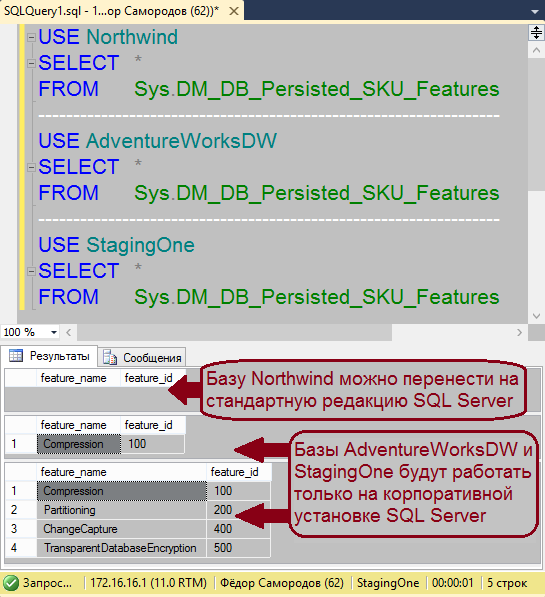Click the editor scroll up arrow

coord(536,50)
